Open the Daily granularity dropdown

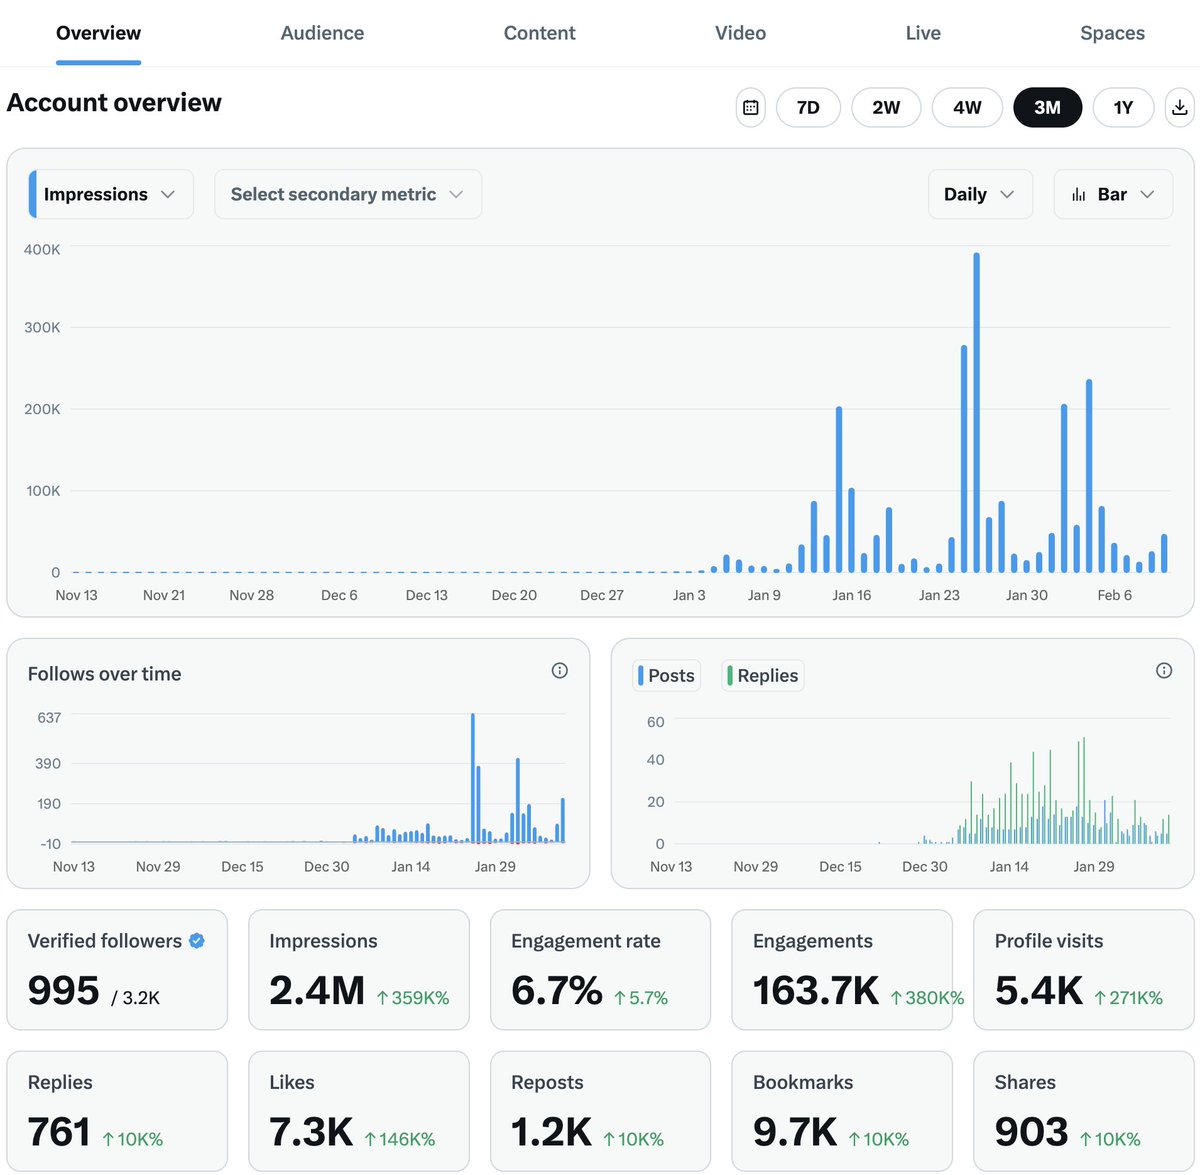point(980,194)
